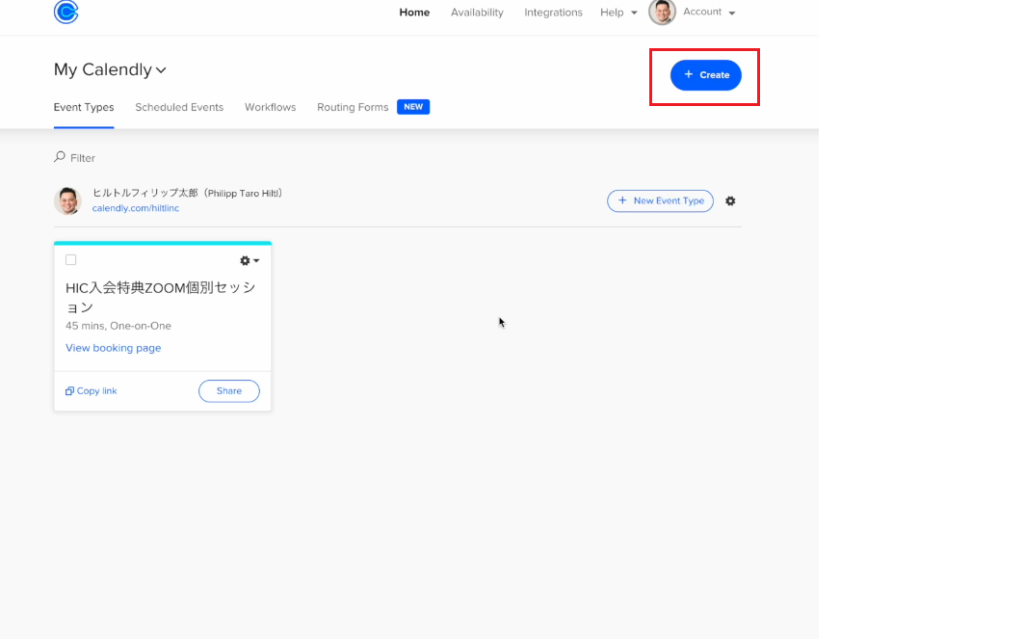Click the HIC入会特典ZOOM個別セッション event title
The image size is (1024, 639).
[161, 297]
